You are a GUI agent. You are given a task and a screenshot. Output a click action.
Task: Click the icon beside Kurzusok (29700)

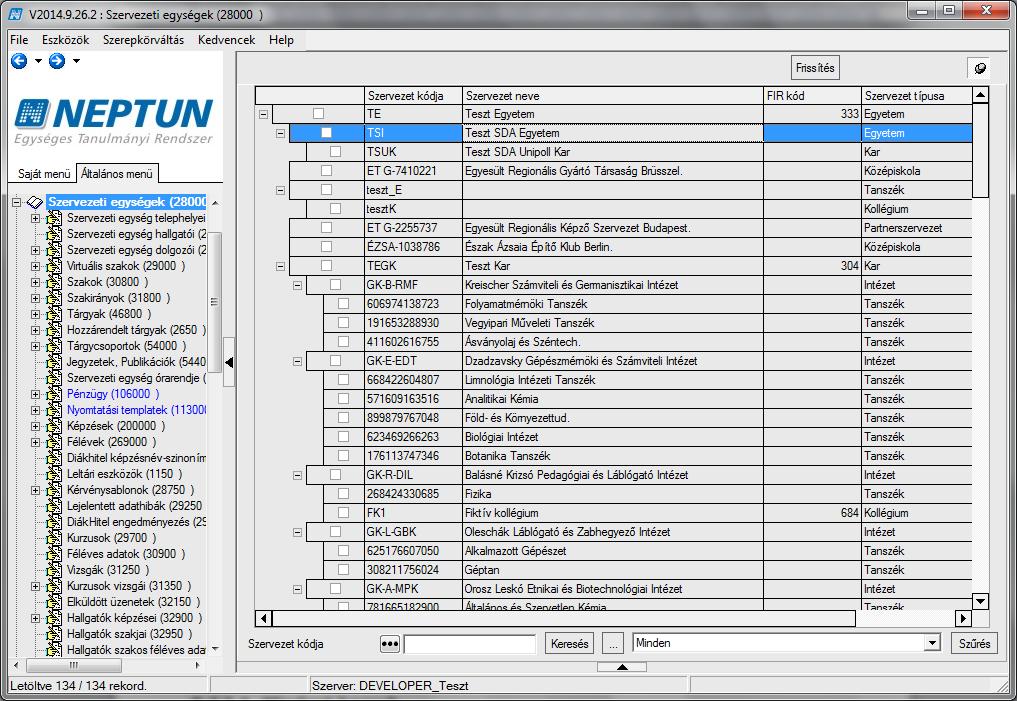pos(54,538)
